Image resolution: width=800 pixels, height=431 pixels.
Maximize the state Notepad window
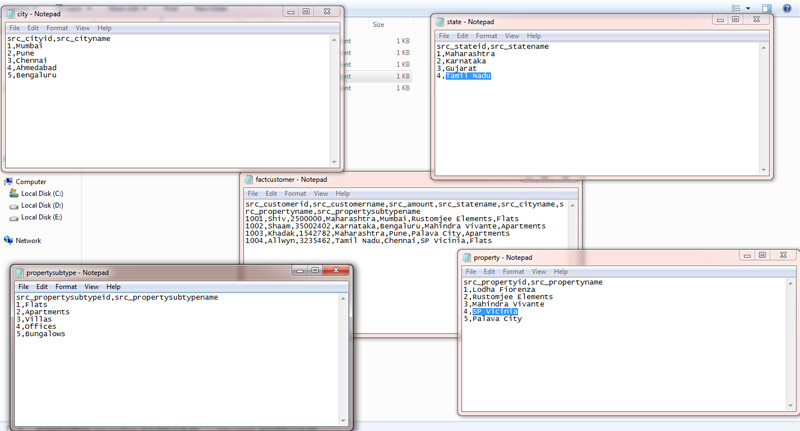coord(735,19)
